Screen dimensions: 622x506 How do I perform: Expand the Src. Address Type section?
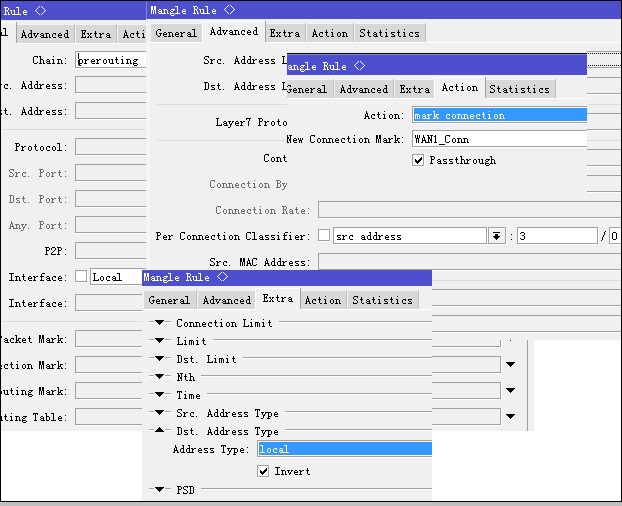click(x=159, y=412)
